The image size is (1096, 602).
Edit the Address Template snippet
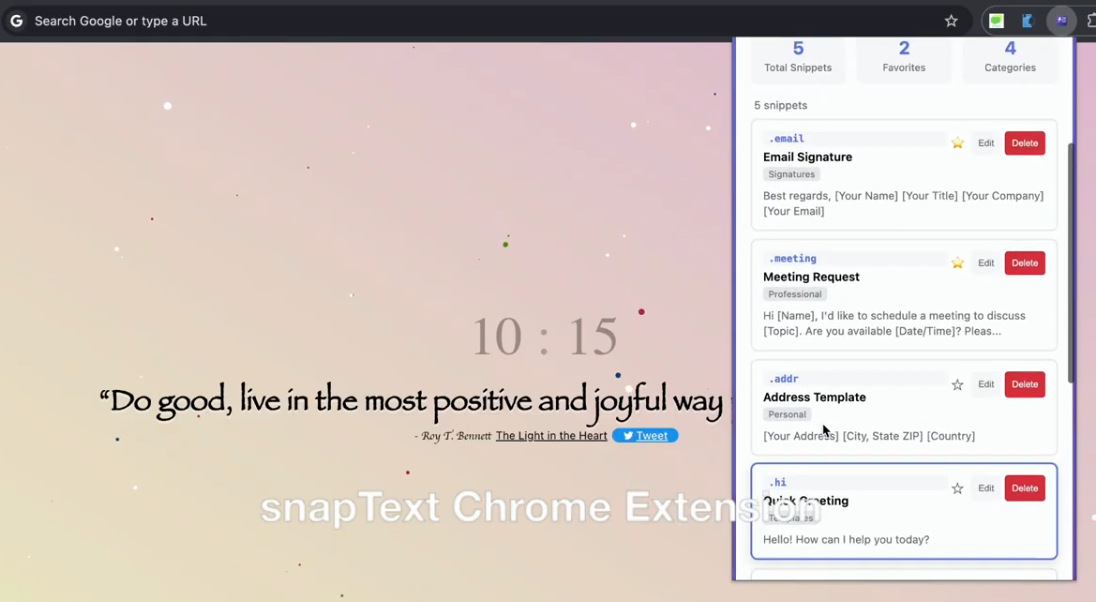(x=986, y=385)
